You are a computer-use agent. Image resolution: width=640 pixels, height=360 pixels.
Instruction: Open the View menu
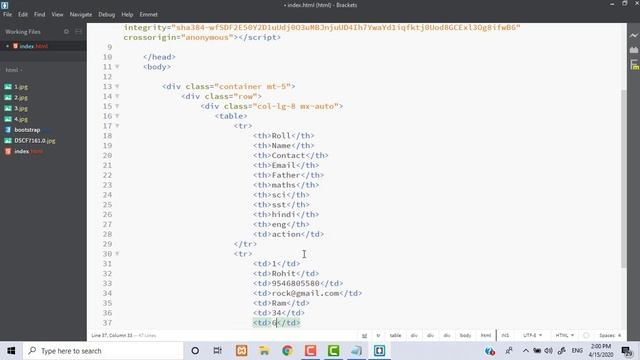[58, 14]
